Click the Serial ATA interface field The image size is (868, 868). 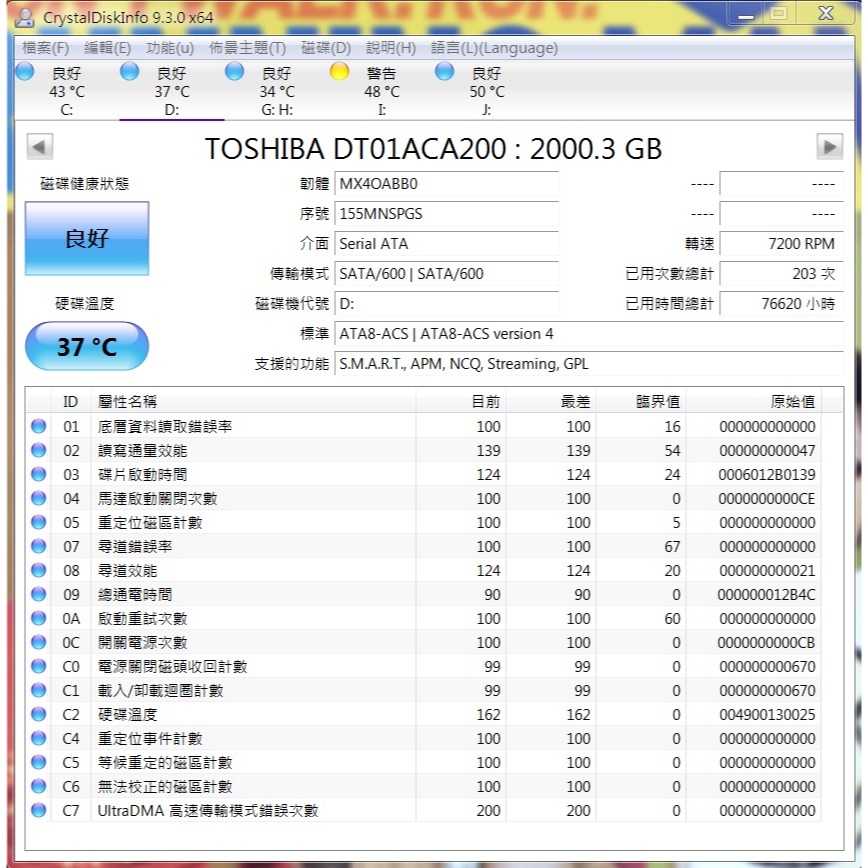446,244
